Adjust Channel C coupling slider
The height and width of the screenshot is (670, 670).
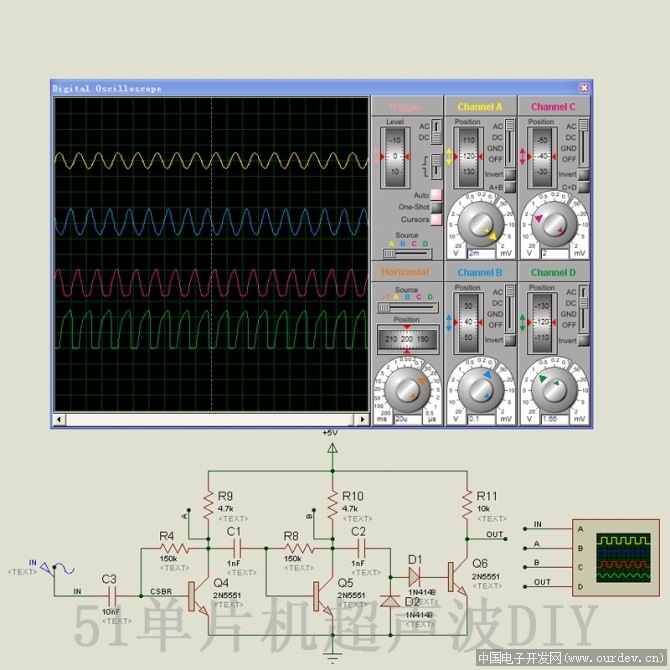point(583,143)
